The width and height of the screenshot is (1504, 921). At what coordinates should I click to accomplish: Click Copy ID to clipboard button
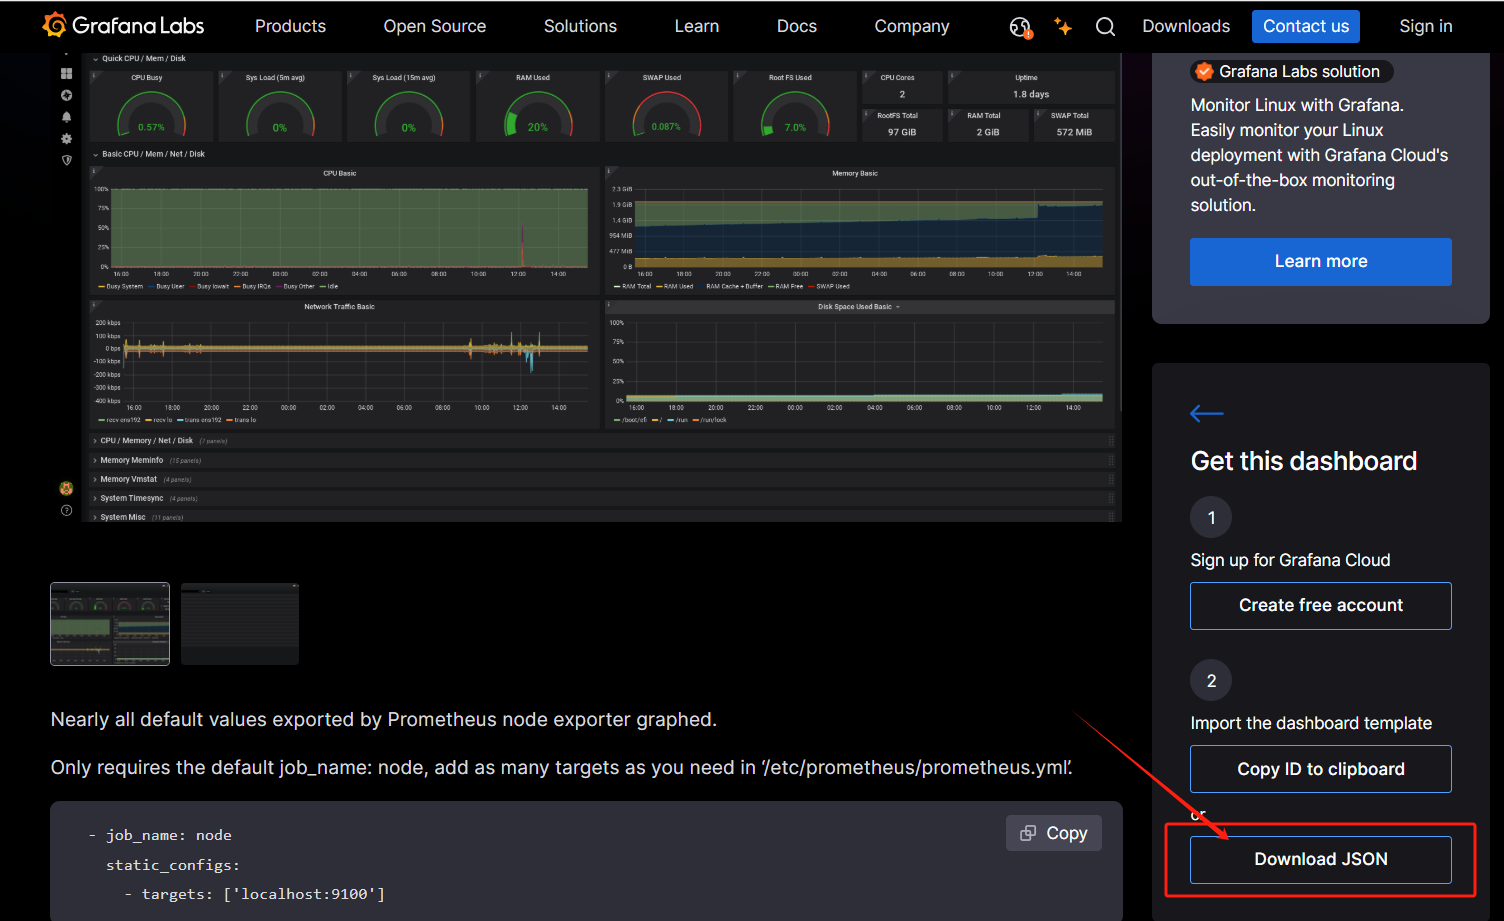1321,769
